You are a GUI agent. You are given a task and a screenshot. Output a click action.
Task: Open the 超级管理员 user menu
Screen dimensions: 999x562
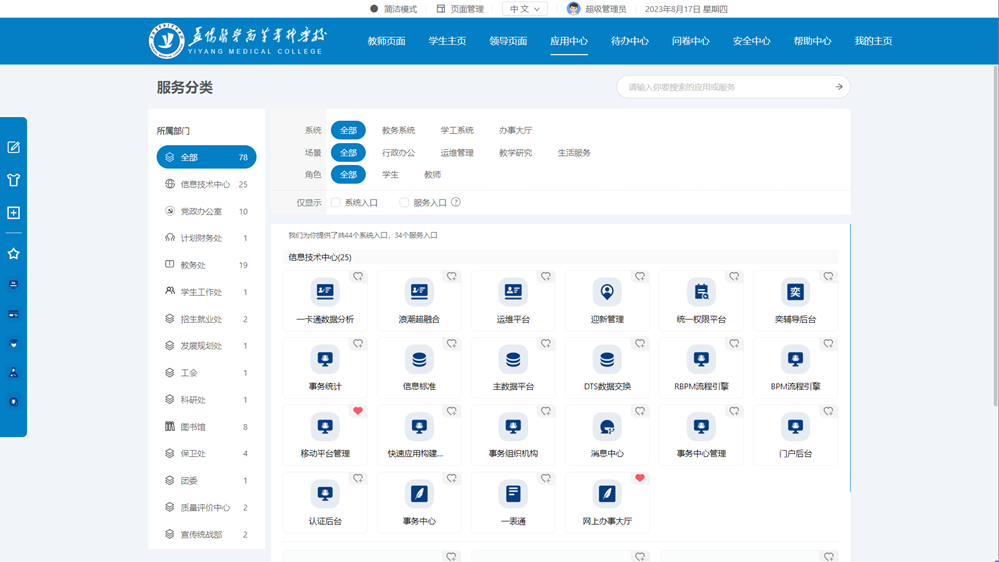[x=596, y=9]
